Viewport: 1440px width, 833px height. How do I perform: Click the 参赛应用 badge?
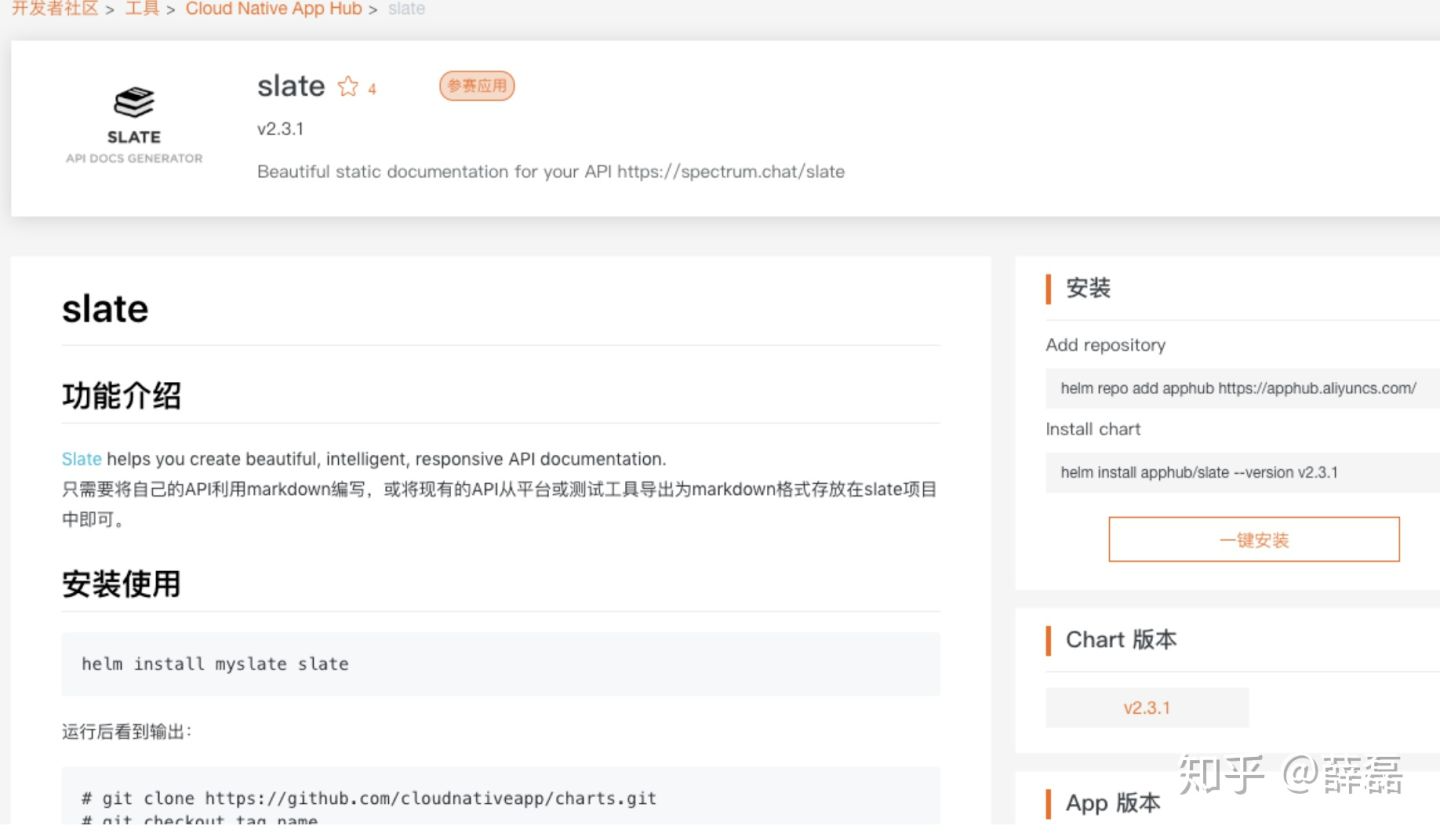click(x=477, y=86)
